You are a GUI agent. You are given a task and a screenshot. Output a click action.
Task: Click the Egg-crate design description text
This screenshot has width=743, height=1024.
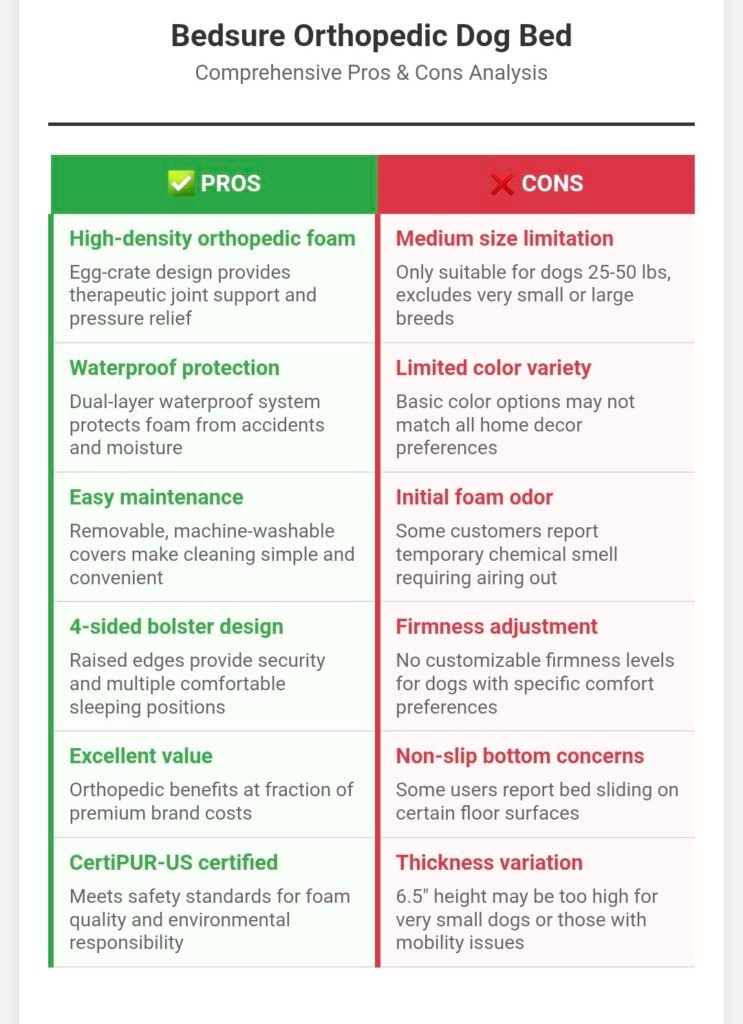(x=193, y=295)
